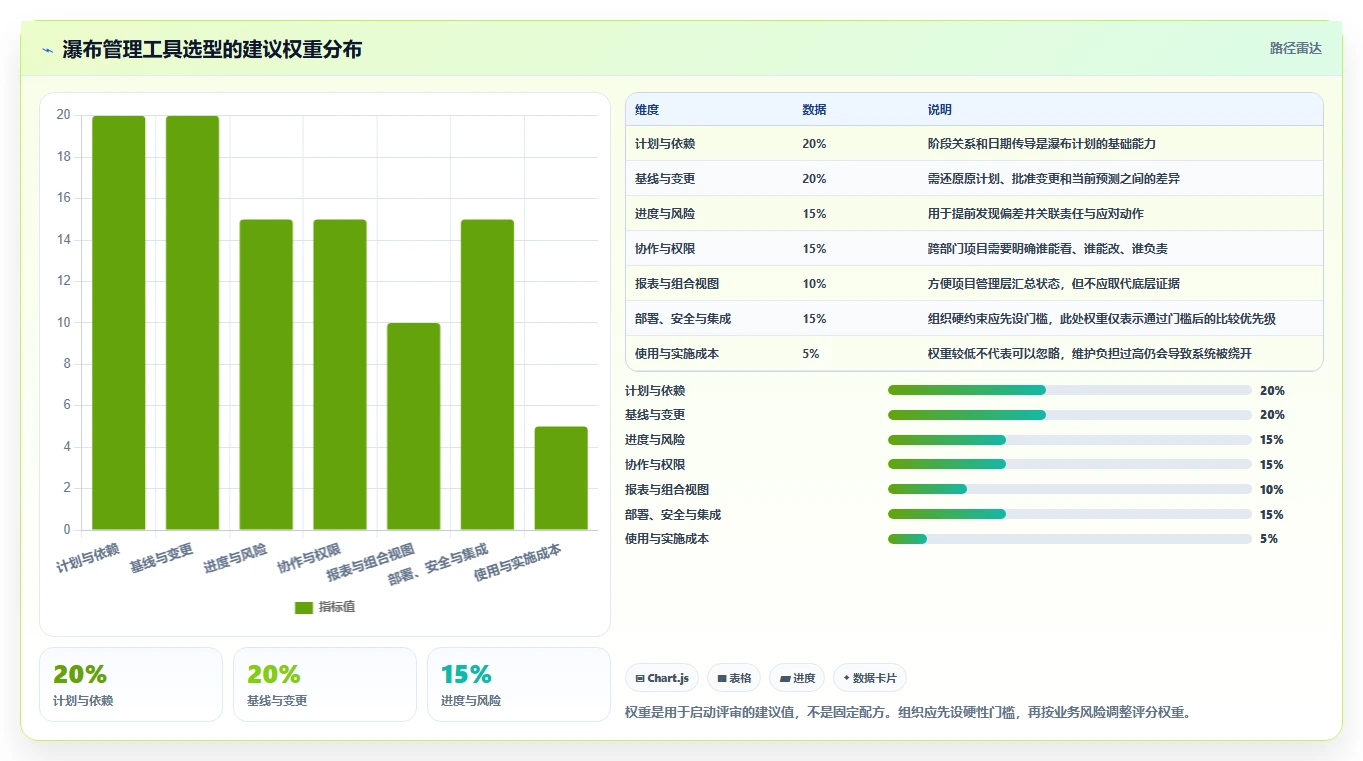
Task: Click the 报表与组合视图 bar in the chart
Action: 414,427
